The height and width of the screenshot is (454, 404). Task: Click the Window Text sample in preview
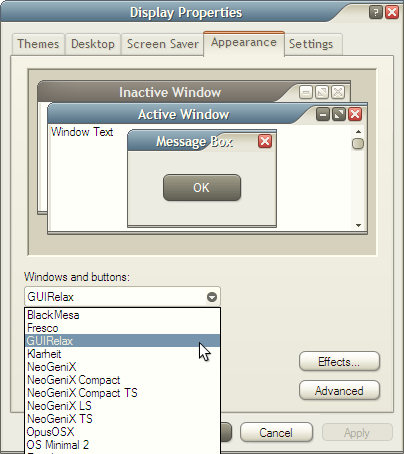(x=82, y=132)
